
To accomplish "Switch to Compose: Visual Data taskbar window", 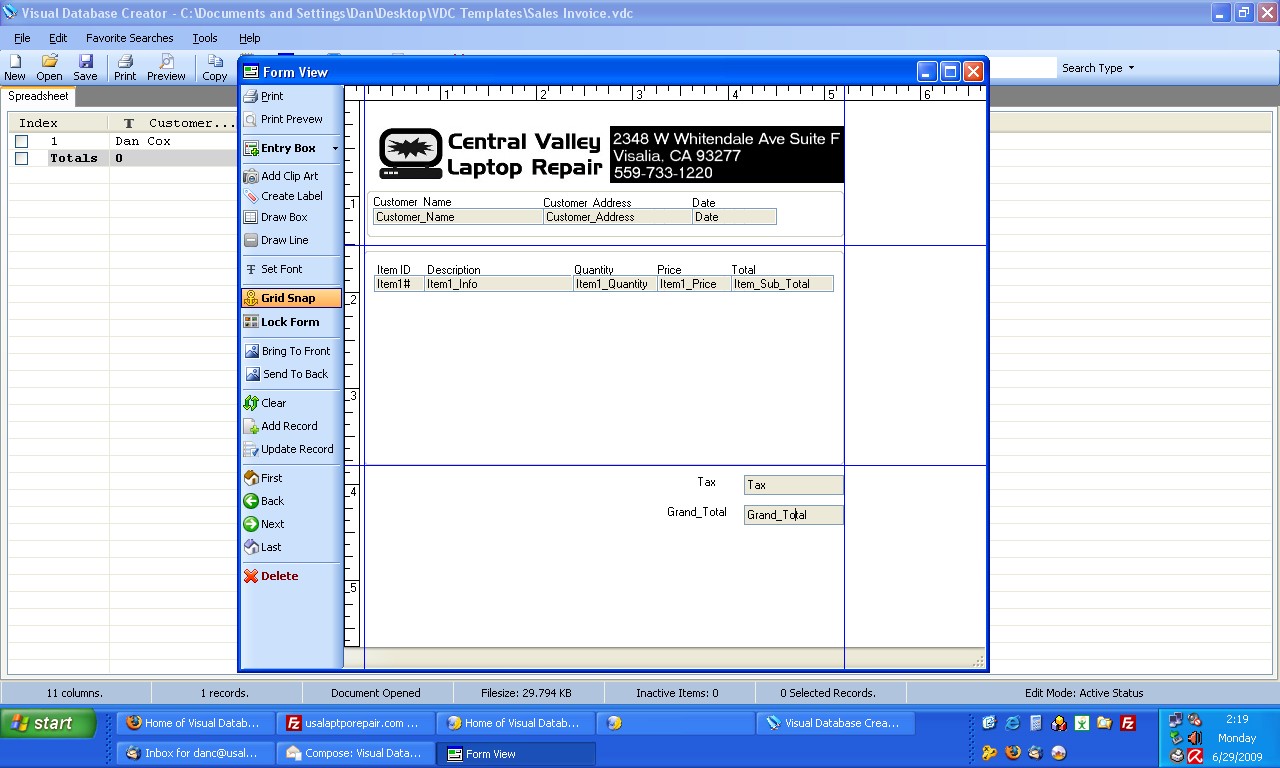I will pyautogui.click(x=354, y=753).
